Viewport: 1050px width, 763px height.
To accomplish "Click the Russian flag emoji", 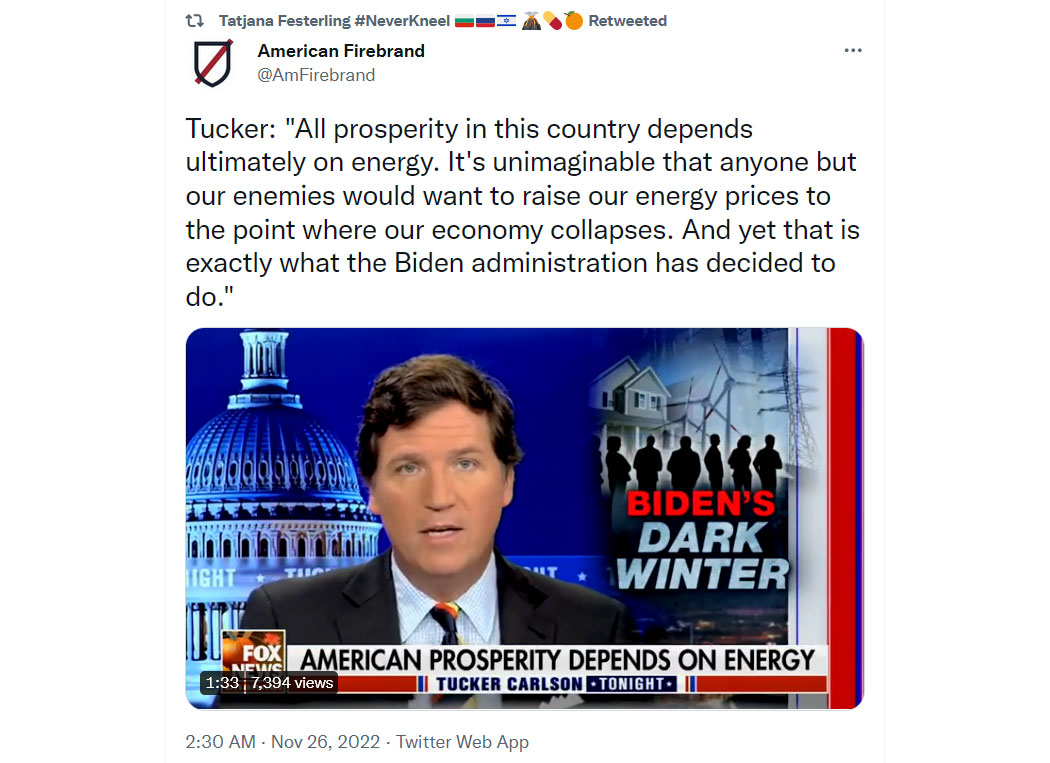I will 485,21.
